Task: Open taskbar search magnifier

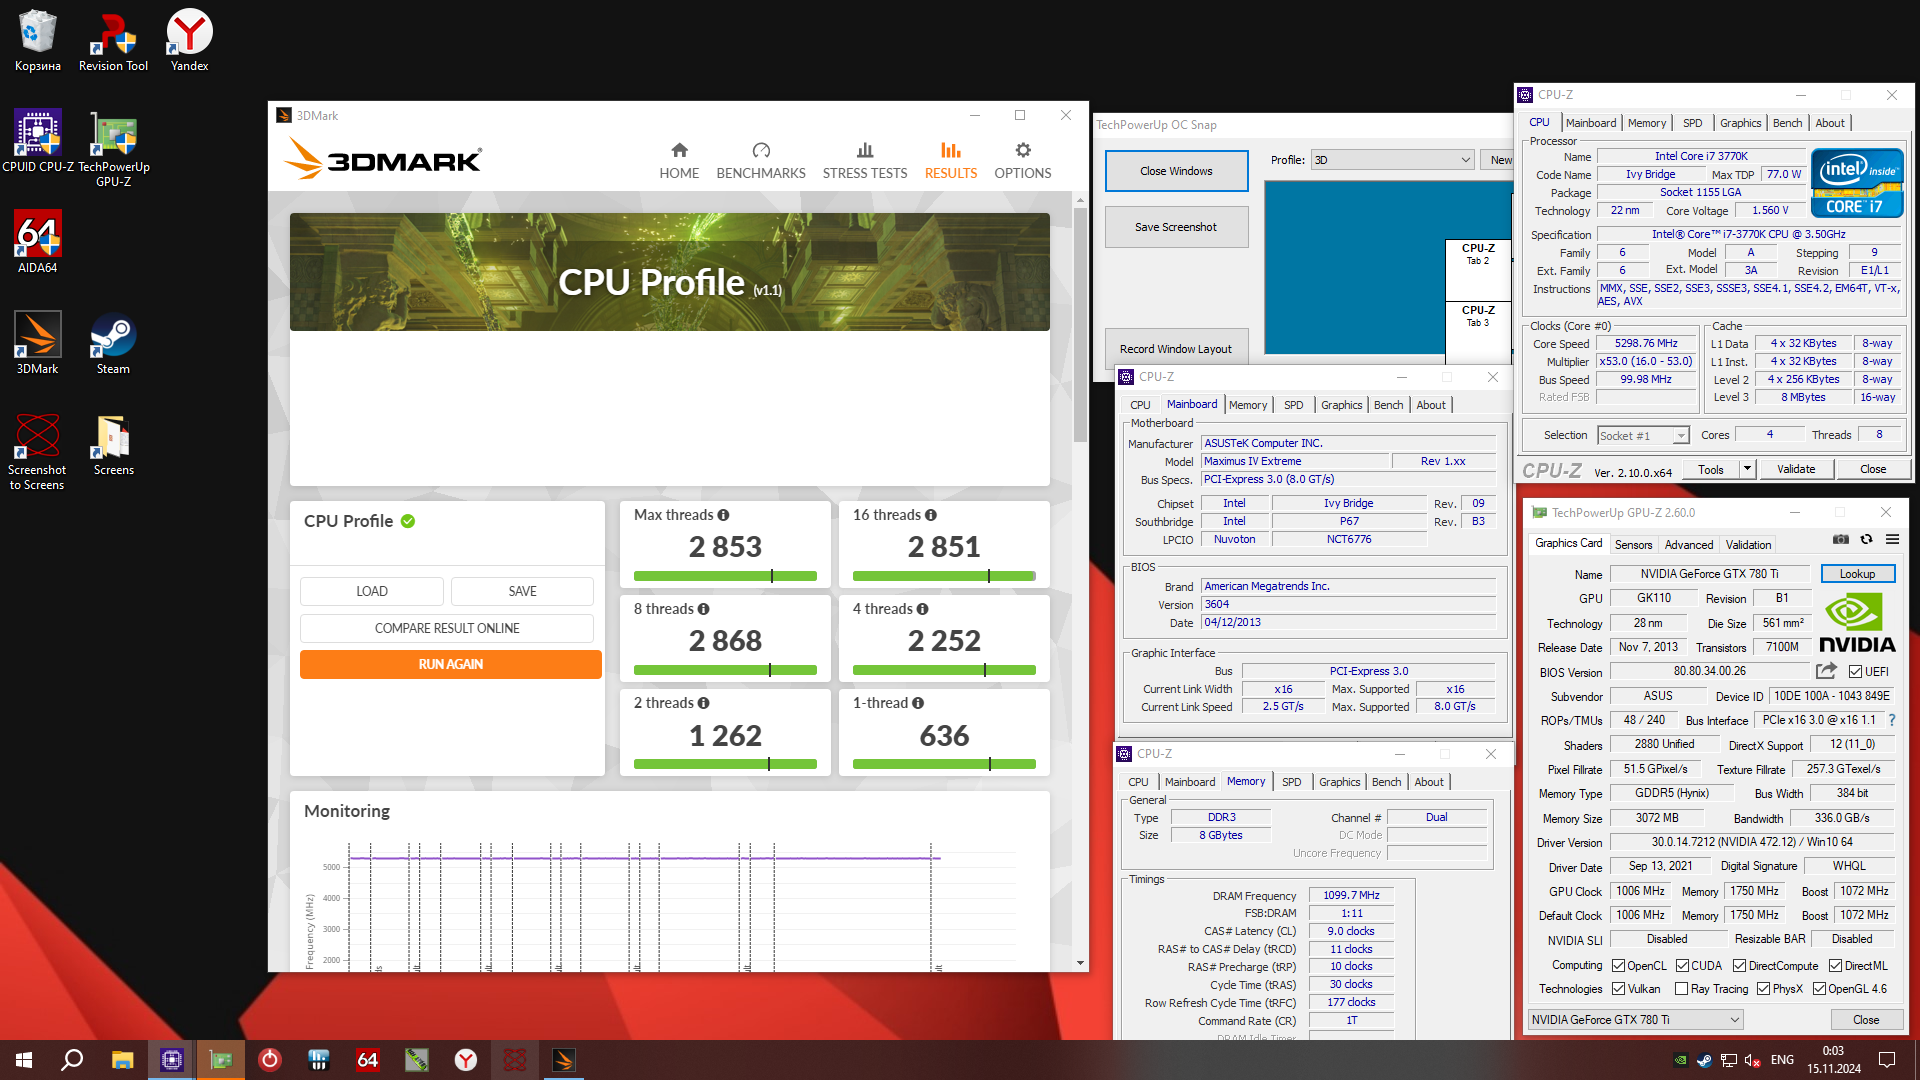Action: pyautogui.click(x=72, y=1060)
